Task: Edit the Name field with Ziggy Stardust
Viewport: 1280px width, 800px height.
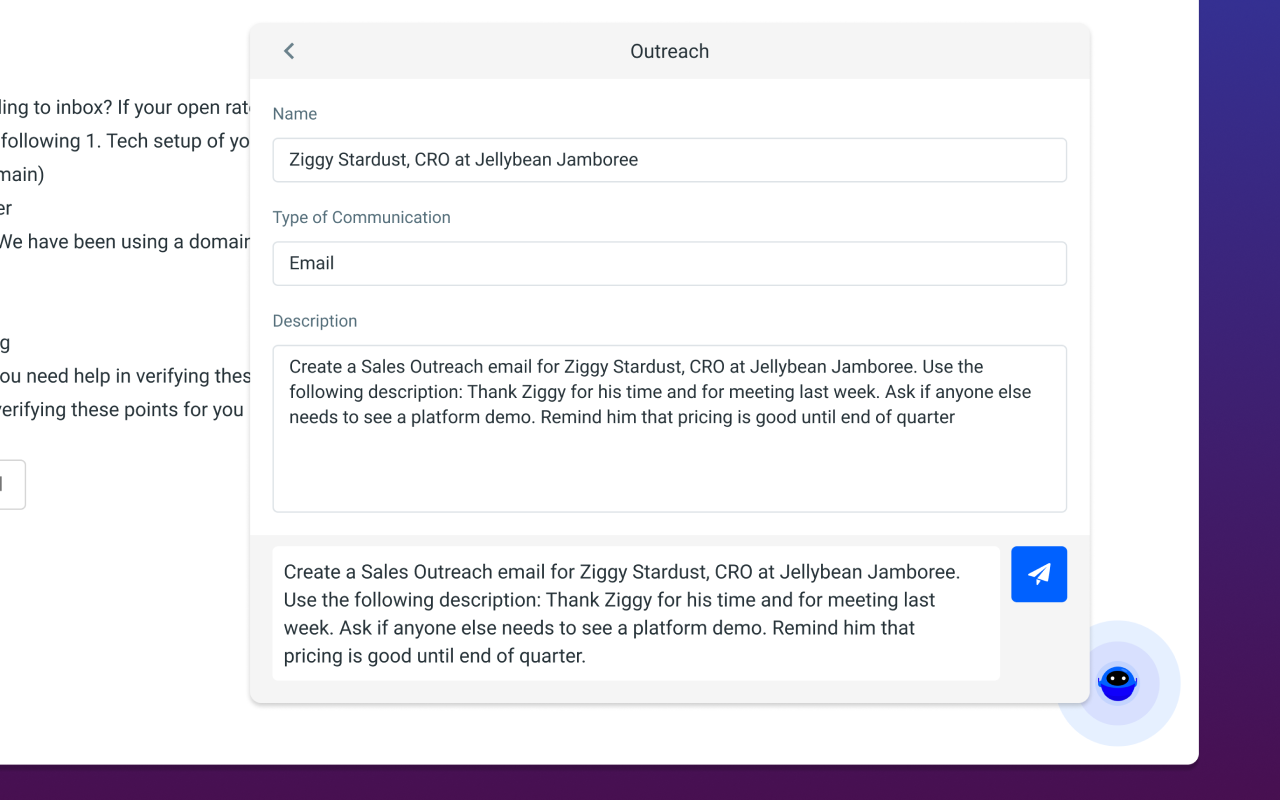Action: pos(670,160)
